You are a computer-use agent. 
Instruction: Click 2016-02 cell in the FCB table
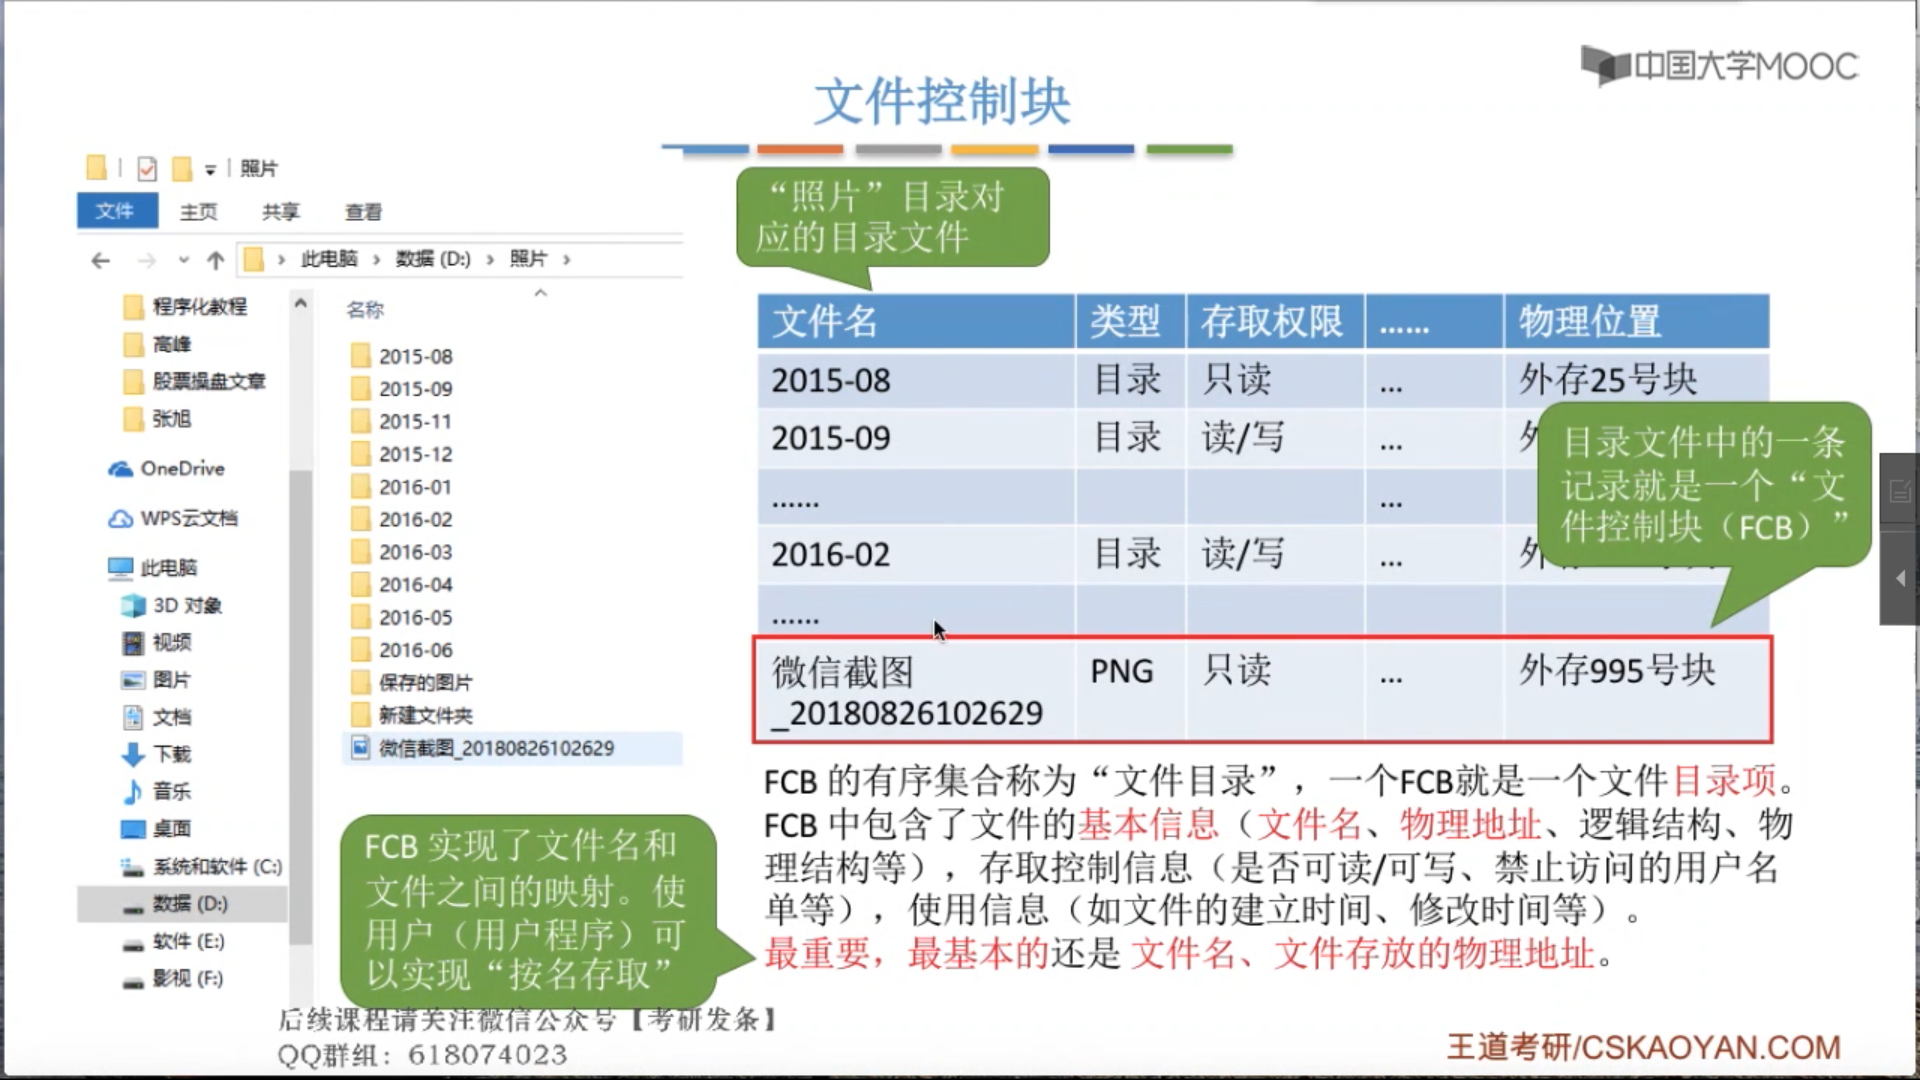pyautogui.click(x=915, y=554)
